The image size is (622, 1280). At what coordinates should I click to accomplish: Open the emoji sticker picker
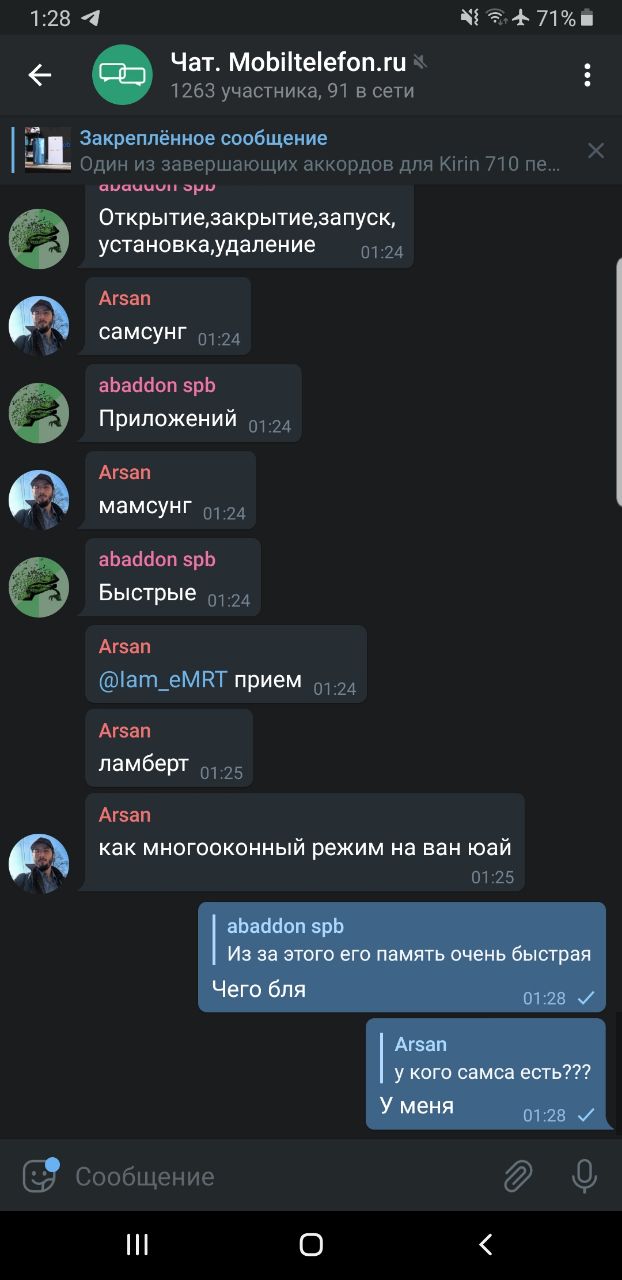pos(40,1176)
